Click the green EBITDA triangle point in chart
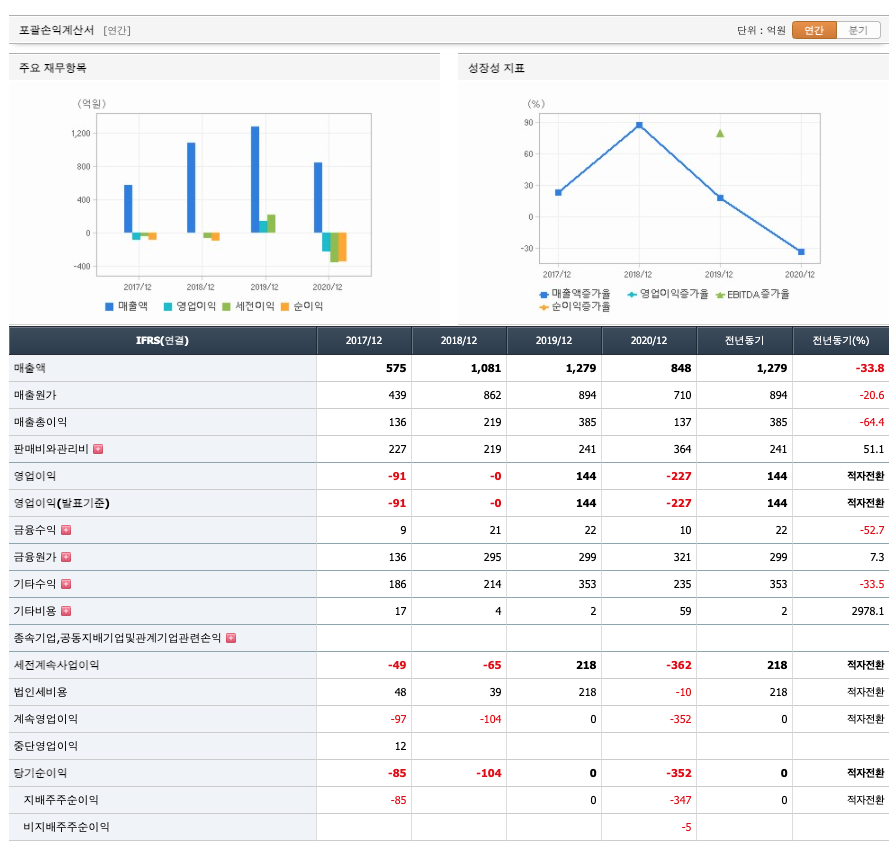 pos(720,133)
